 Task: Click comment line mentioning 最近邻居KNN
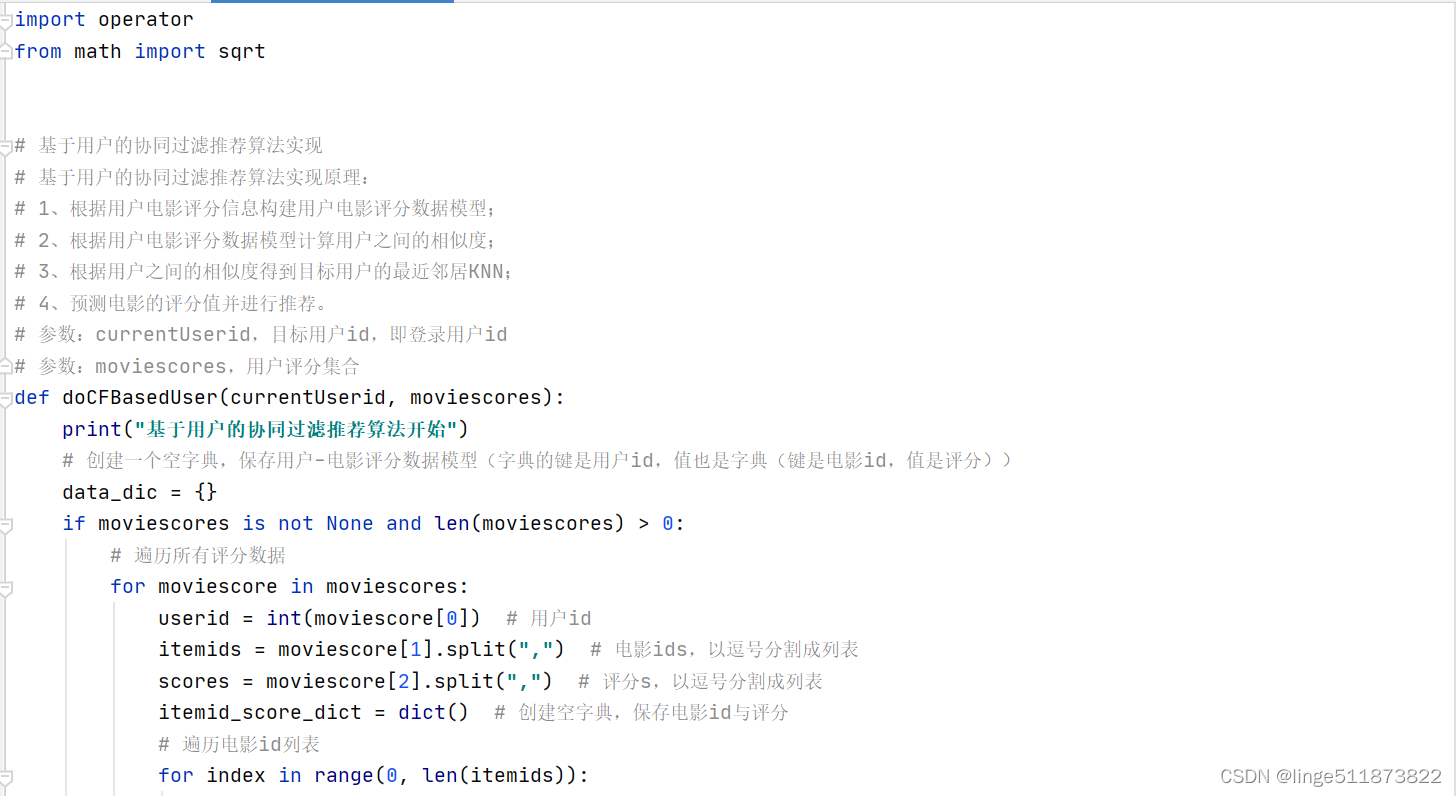point(264,272)
